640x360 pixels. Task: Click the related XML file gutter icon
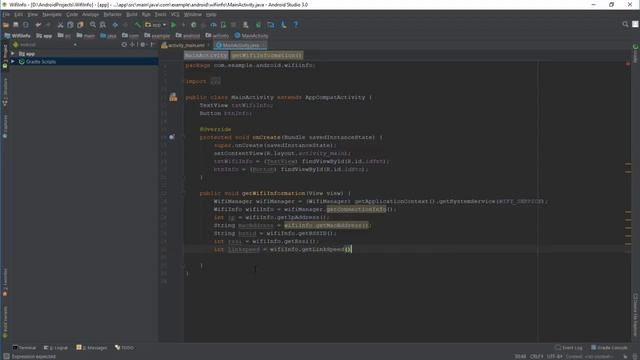click(173, 97)
